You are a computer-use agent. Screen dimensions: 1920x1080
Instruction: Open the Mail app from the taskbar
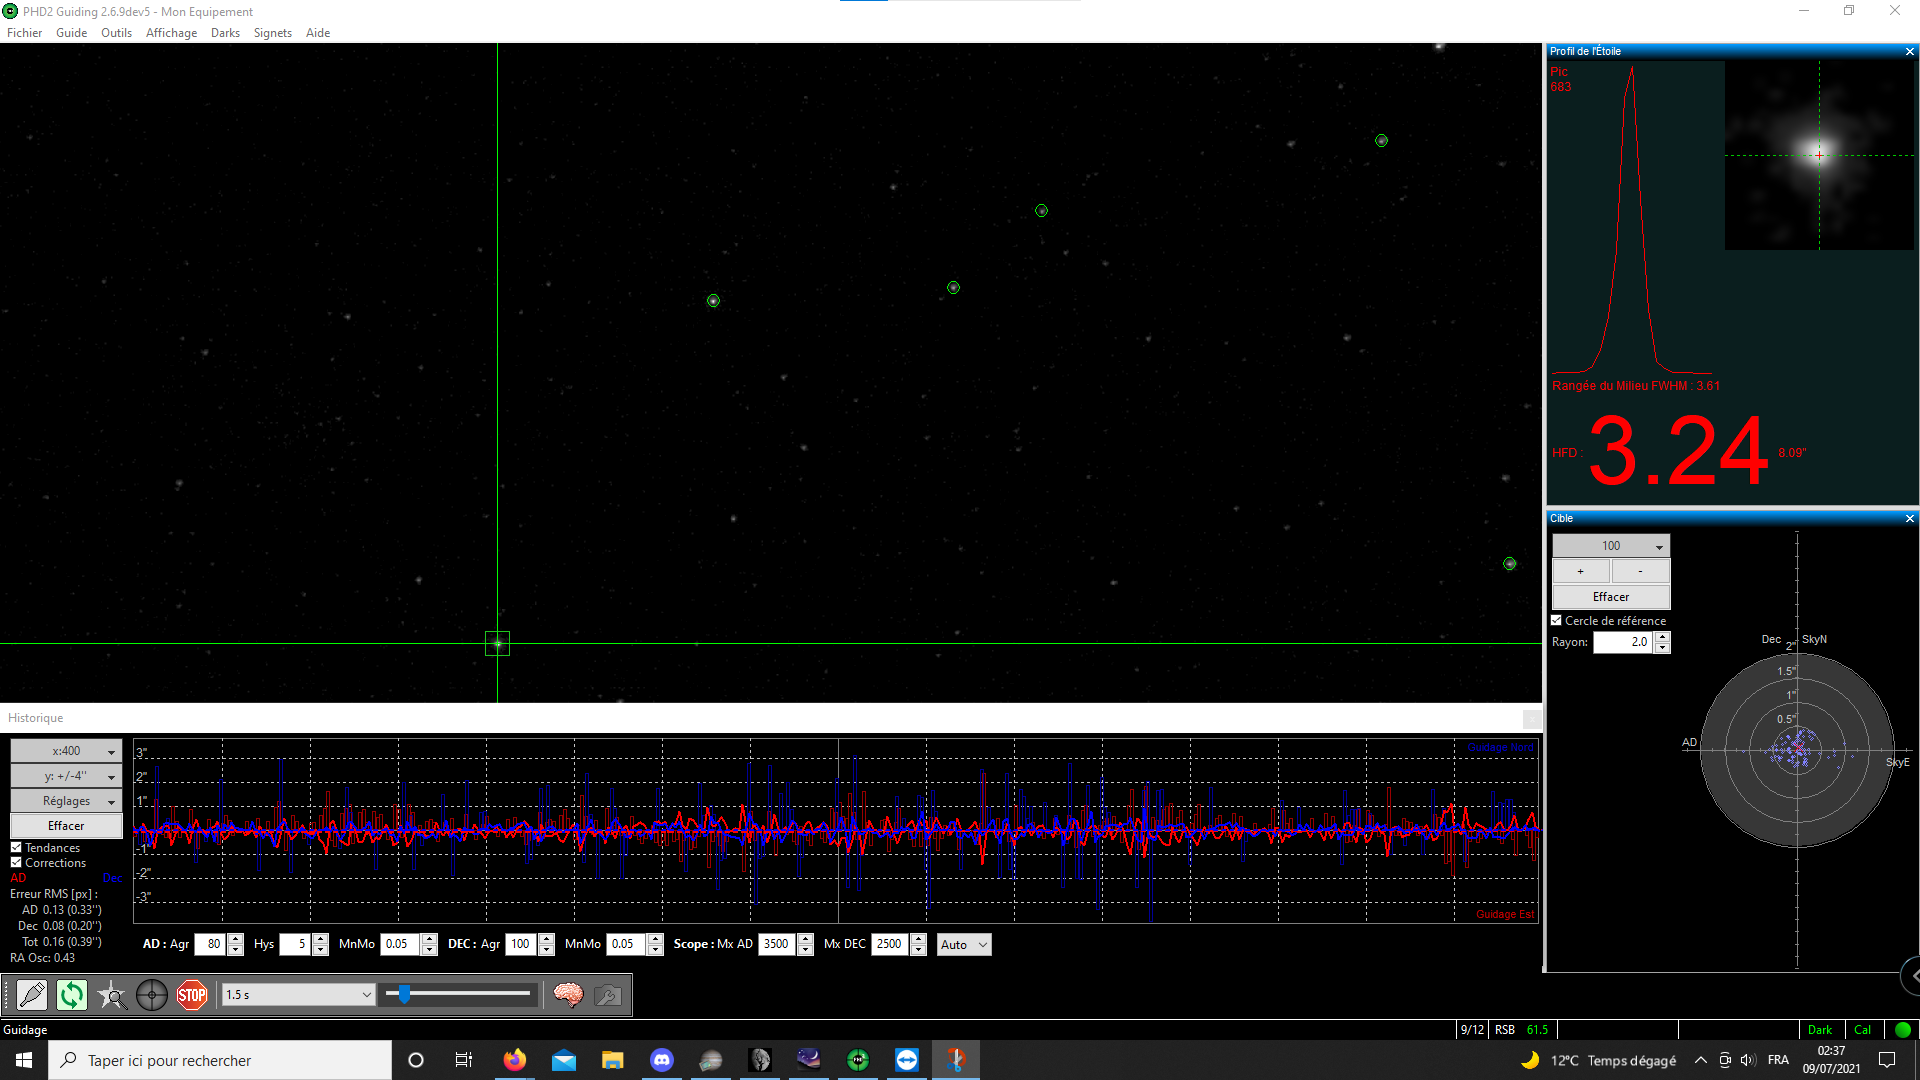tap(564, 1060)
